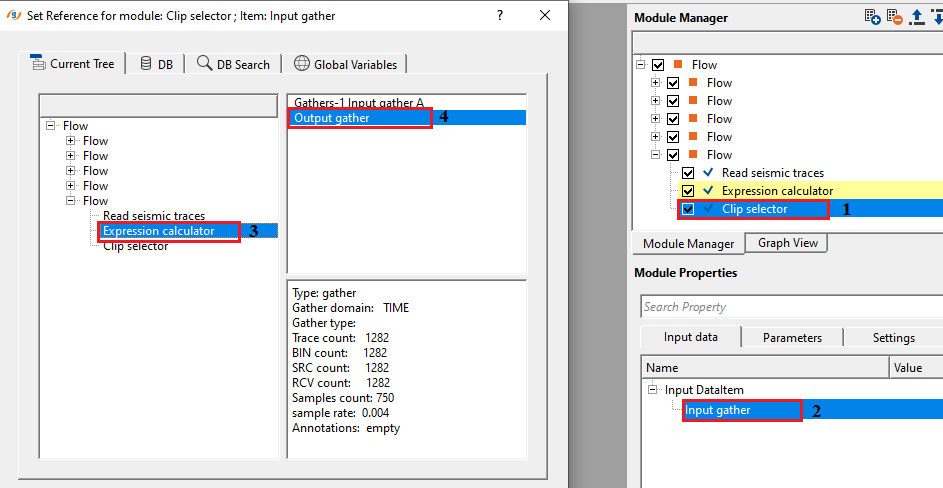
Task: Switch to the Graph View tab
Action: [787, 243]
